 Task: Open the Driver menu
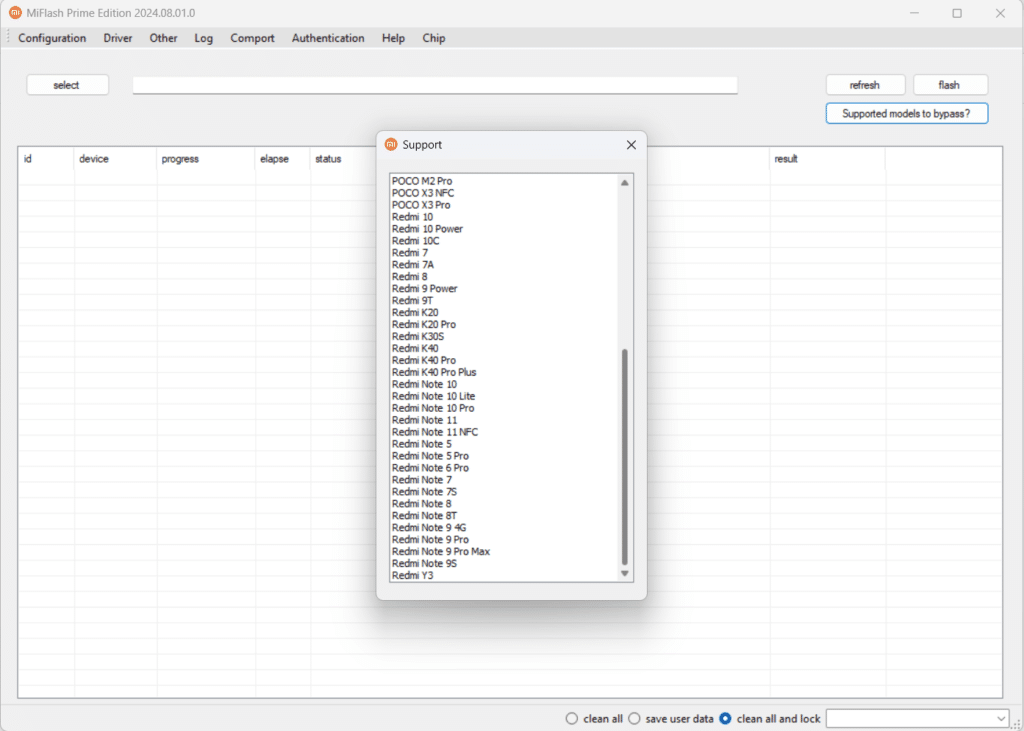(118, 38)
